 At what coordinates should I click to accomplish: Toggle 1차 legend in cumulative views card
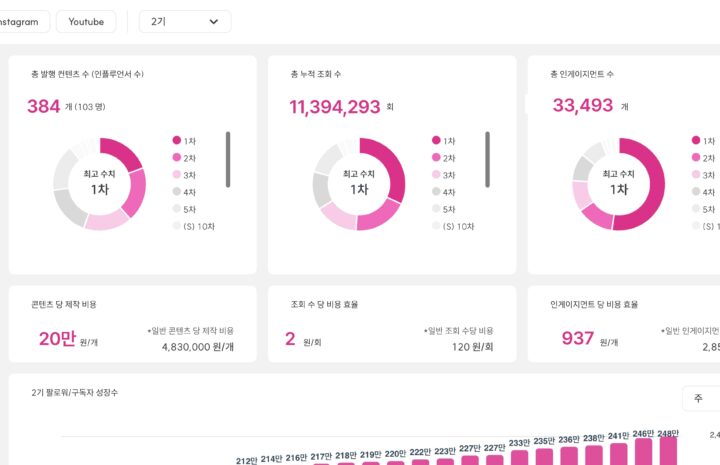point(444,141)
